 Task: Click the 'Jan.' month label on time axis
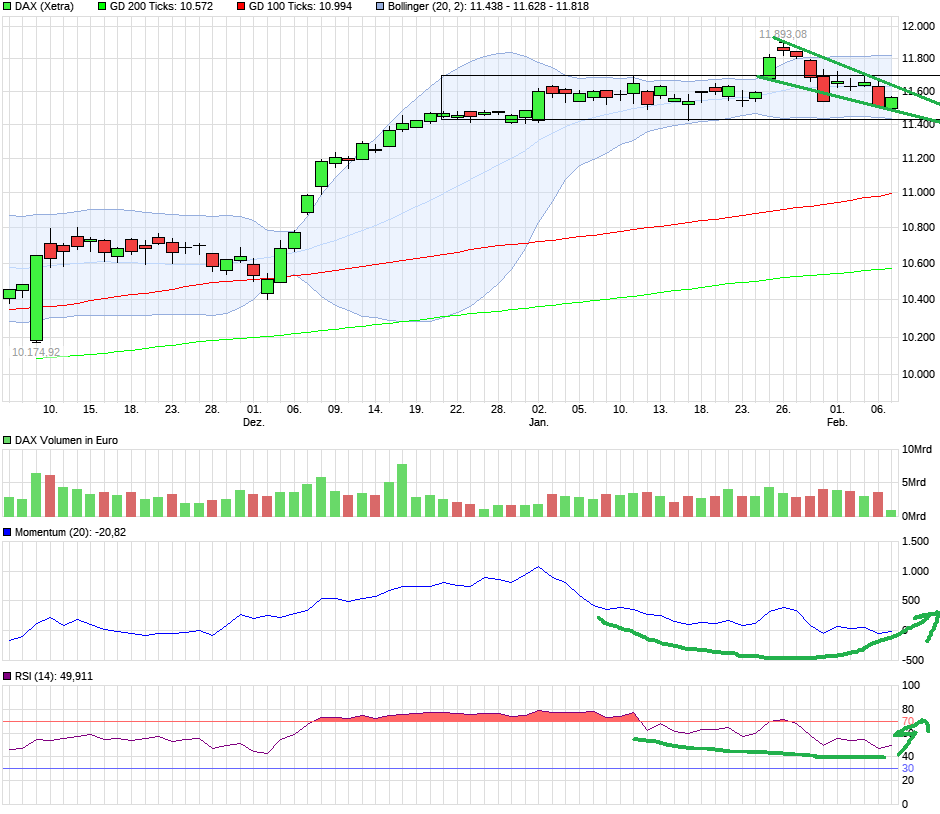pos(538,422)
